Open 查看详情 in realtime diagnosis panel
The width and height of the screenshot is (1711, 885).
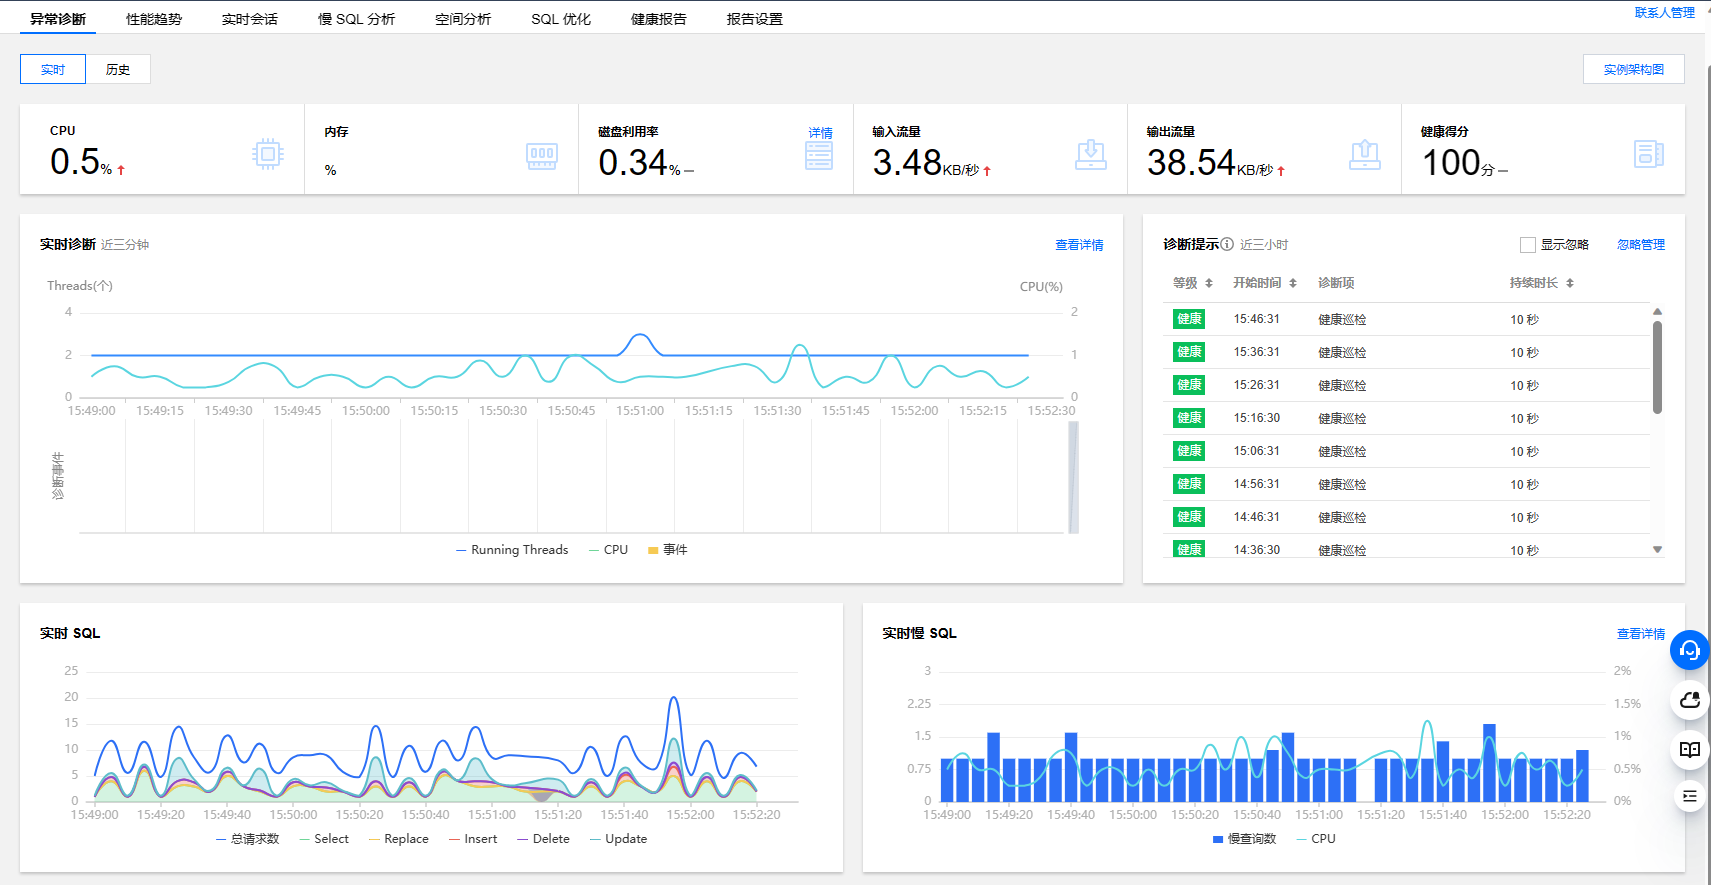[1080, 245]
